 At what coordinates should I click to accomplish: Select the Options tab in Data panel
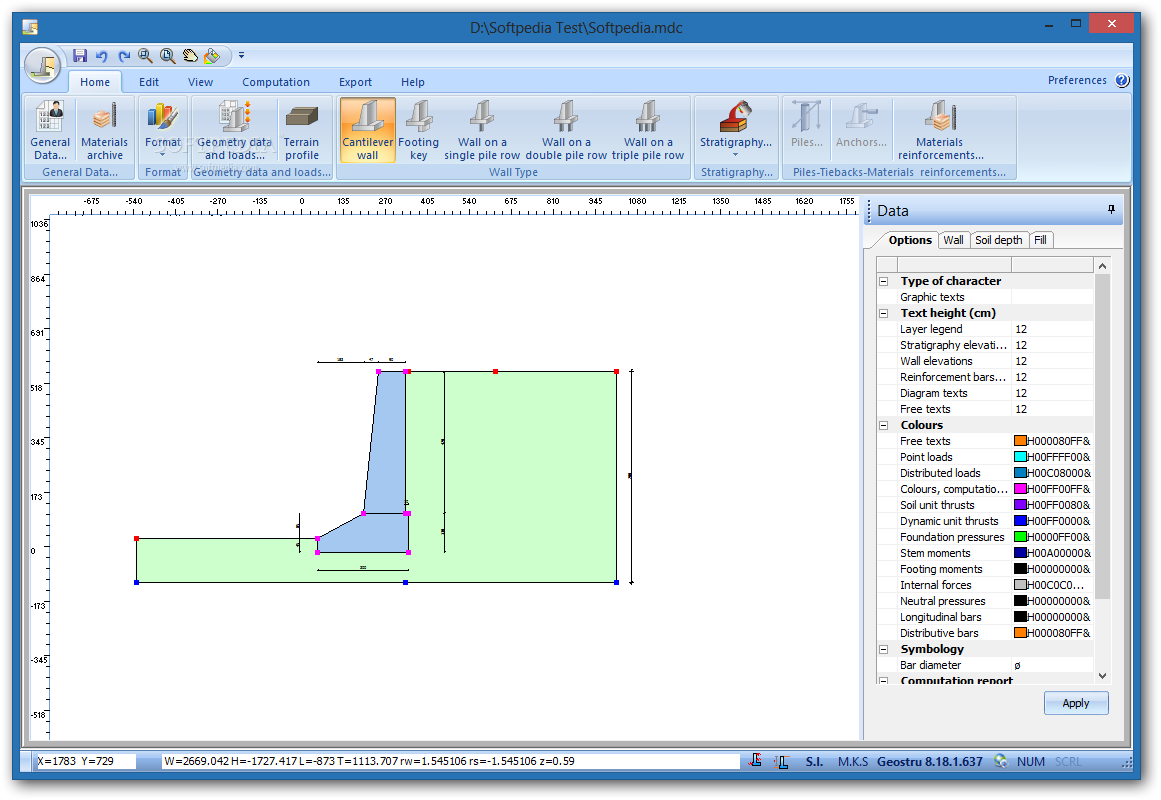910,240
